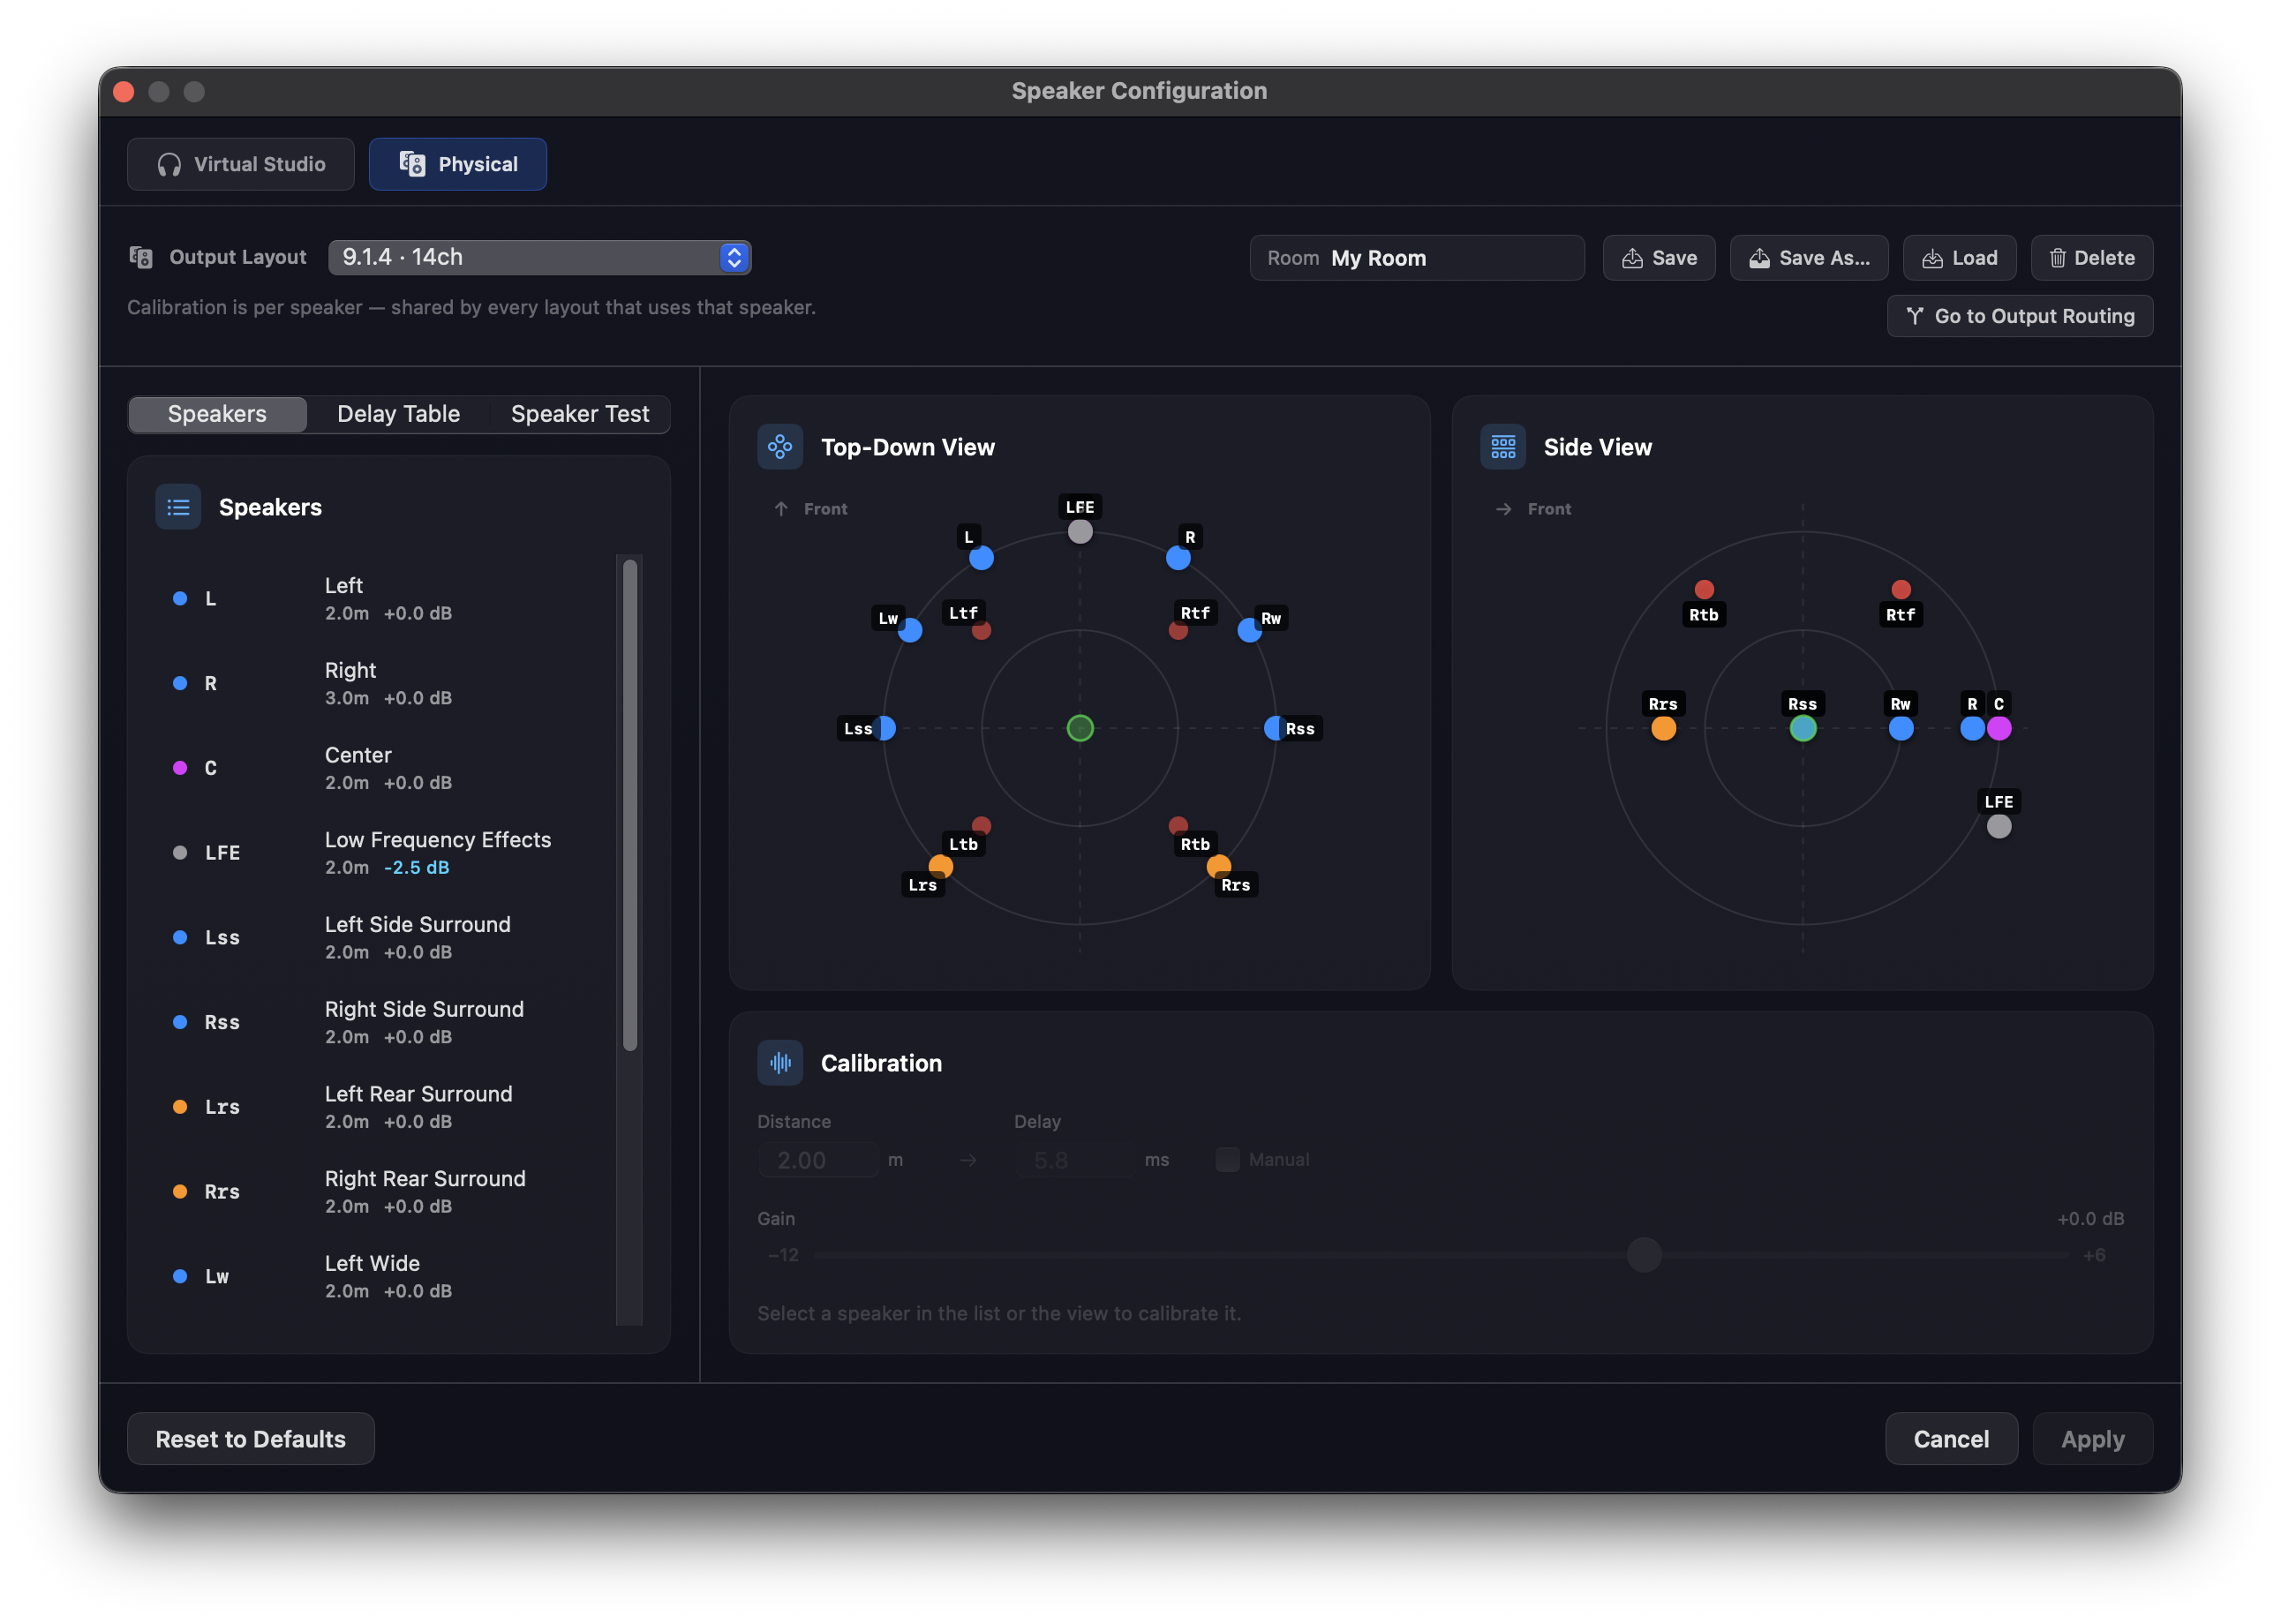Click the Ltb speaker dot in Top-Down View

pyautogui.click(x=982, y=826)
